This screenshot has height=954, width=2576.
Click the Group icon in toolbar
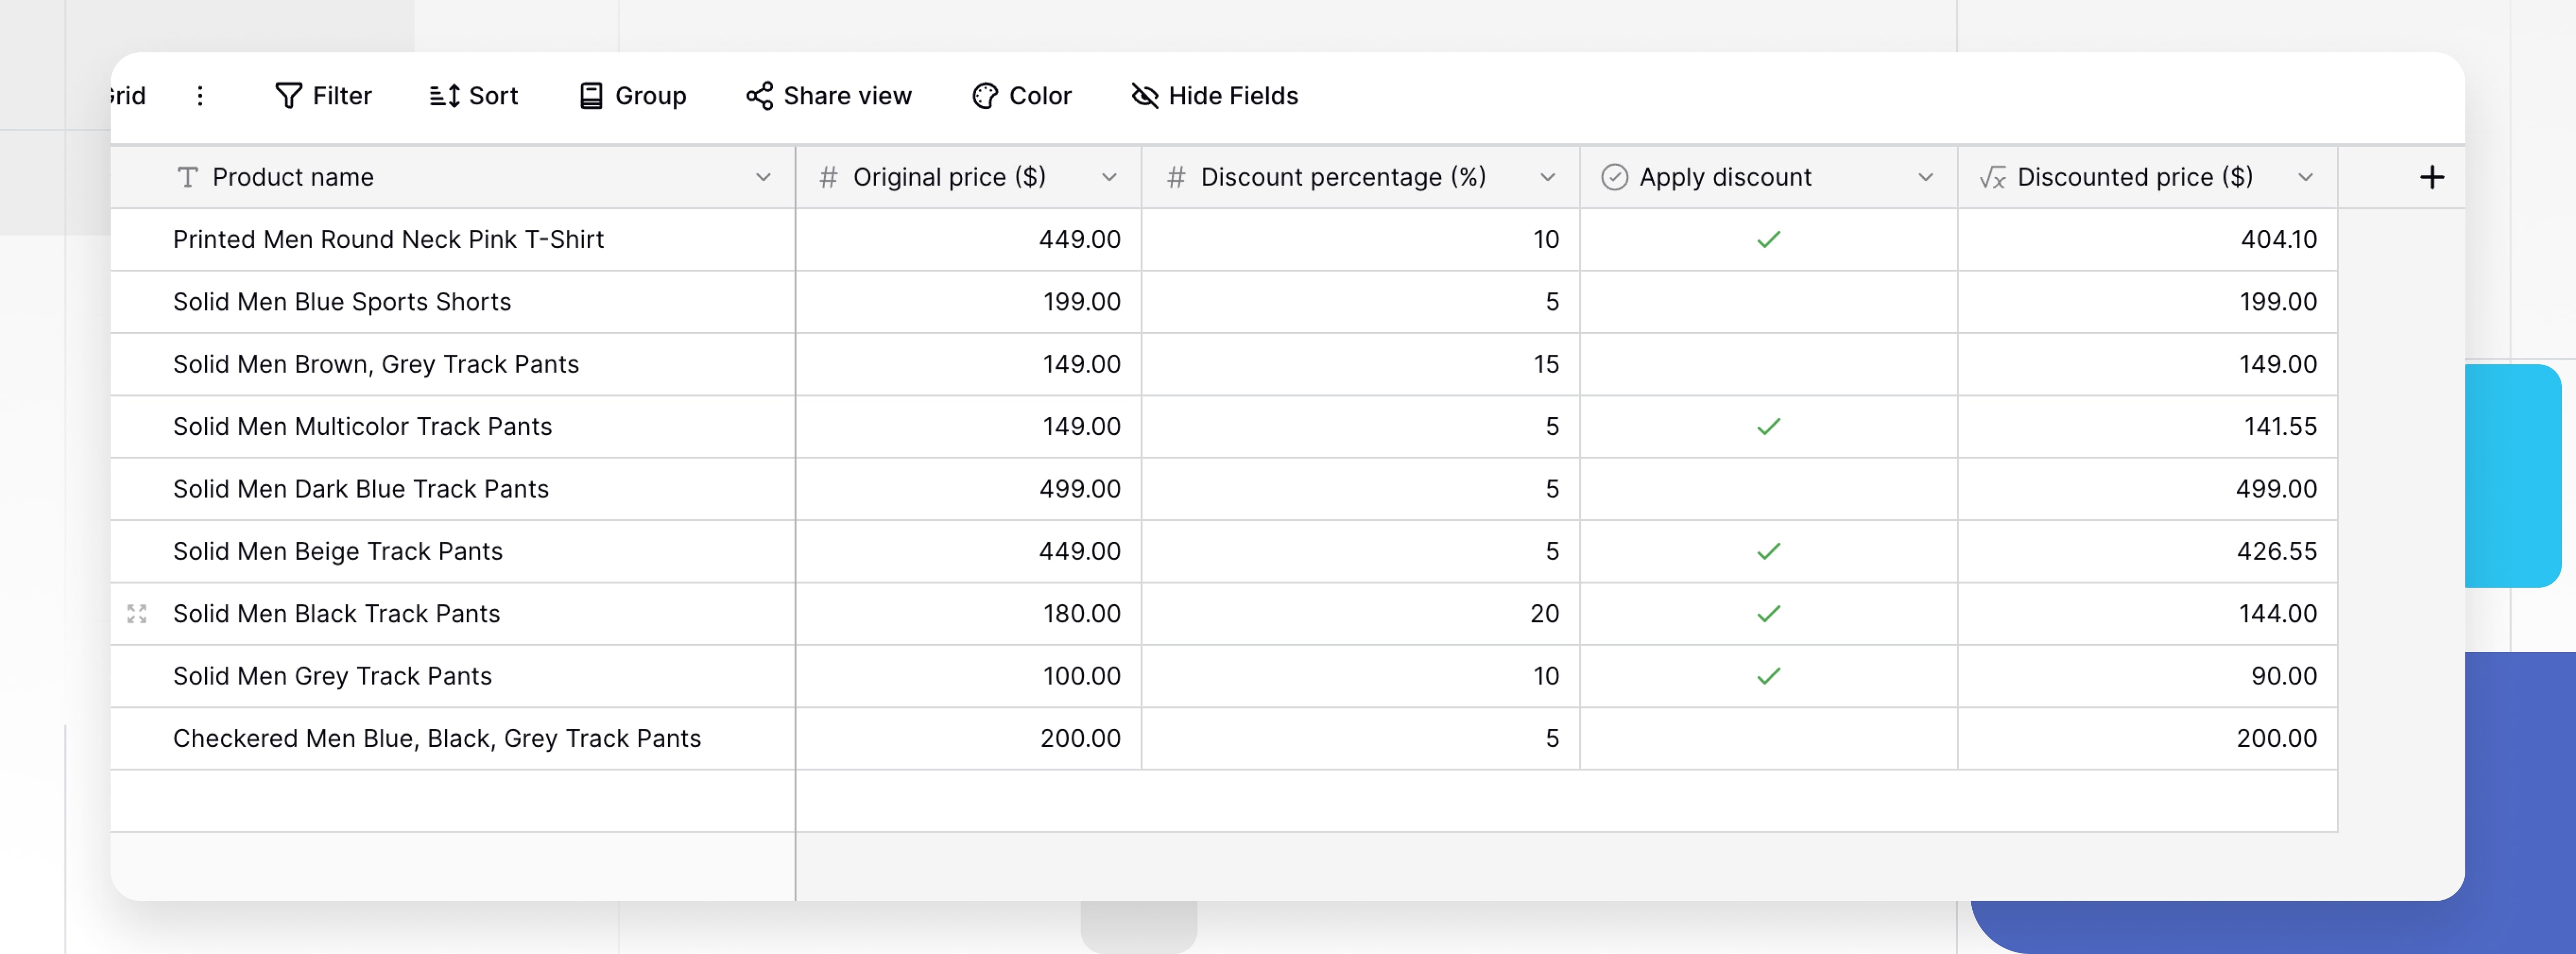tap(591, 96)
